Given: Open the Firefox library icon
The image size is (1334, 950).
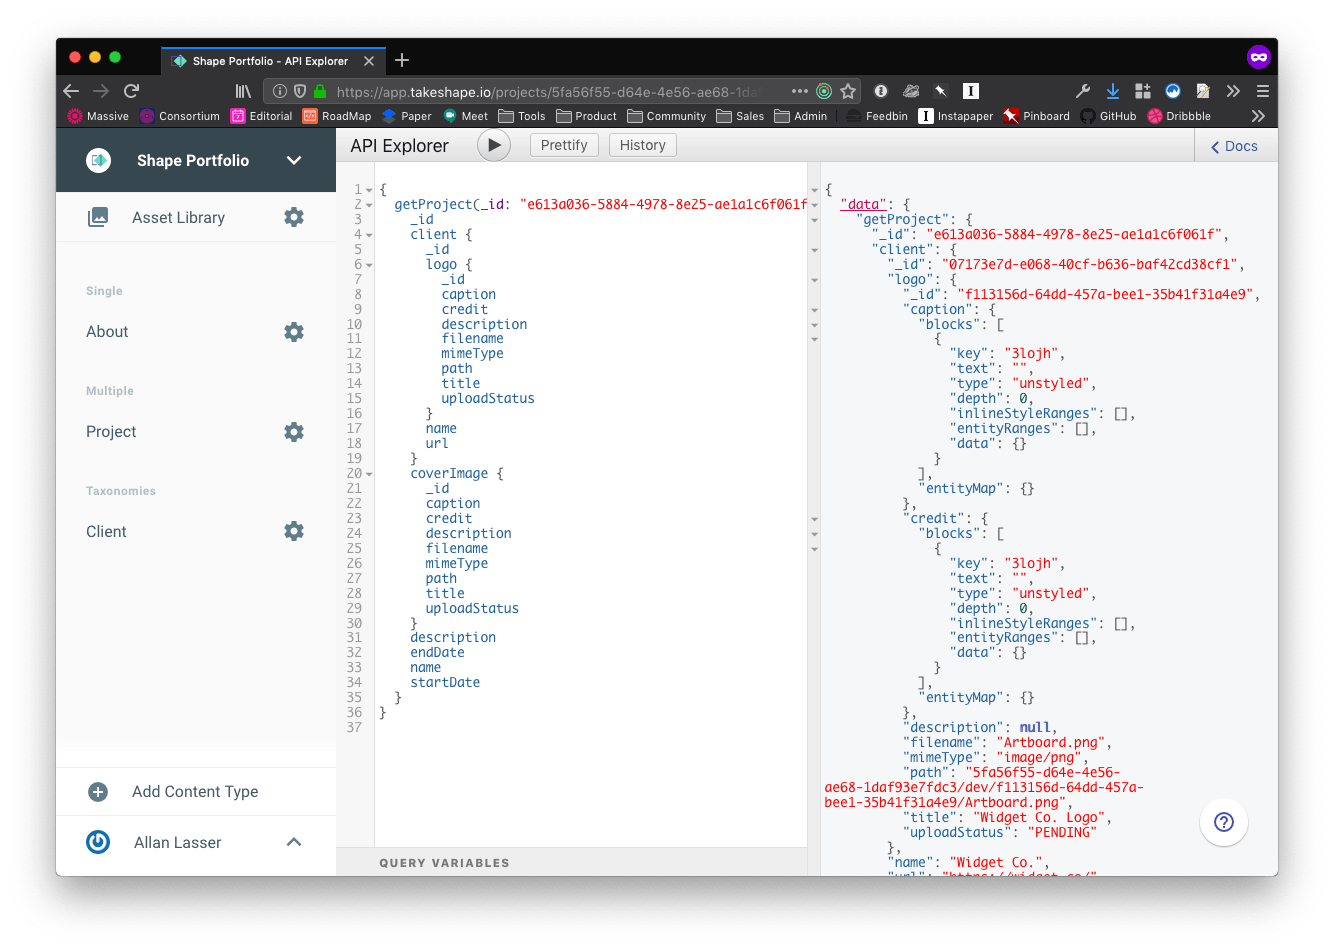Looking at the screenshot, I should click(x=243, y=91).
